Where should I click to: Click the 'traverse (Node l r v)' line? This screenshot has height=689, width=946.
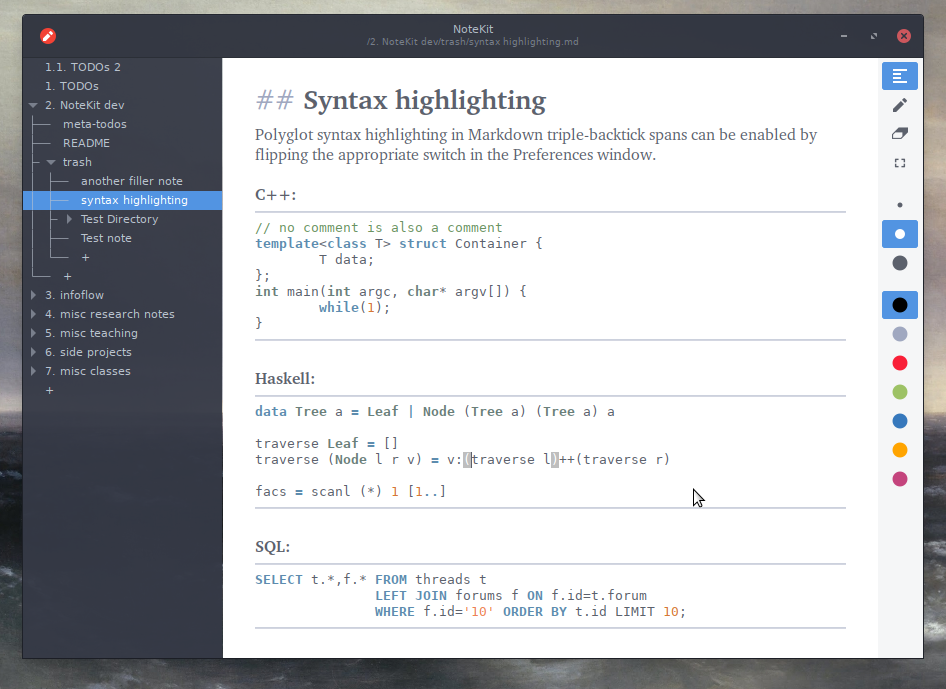coord(462,459)
